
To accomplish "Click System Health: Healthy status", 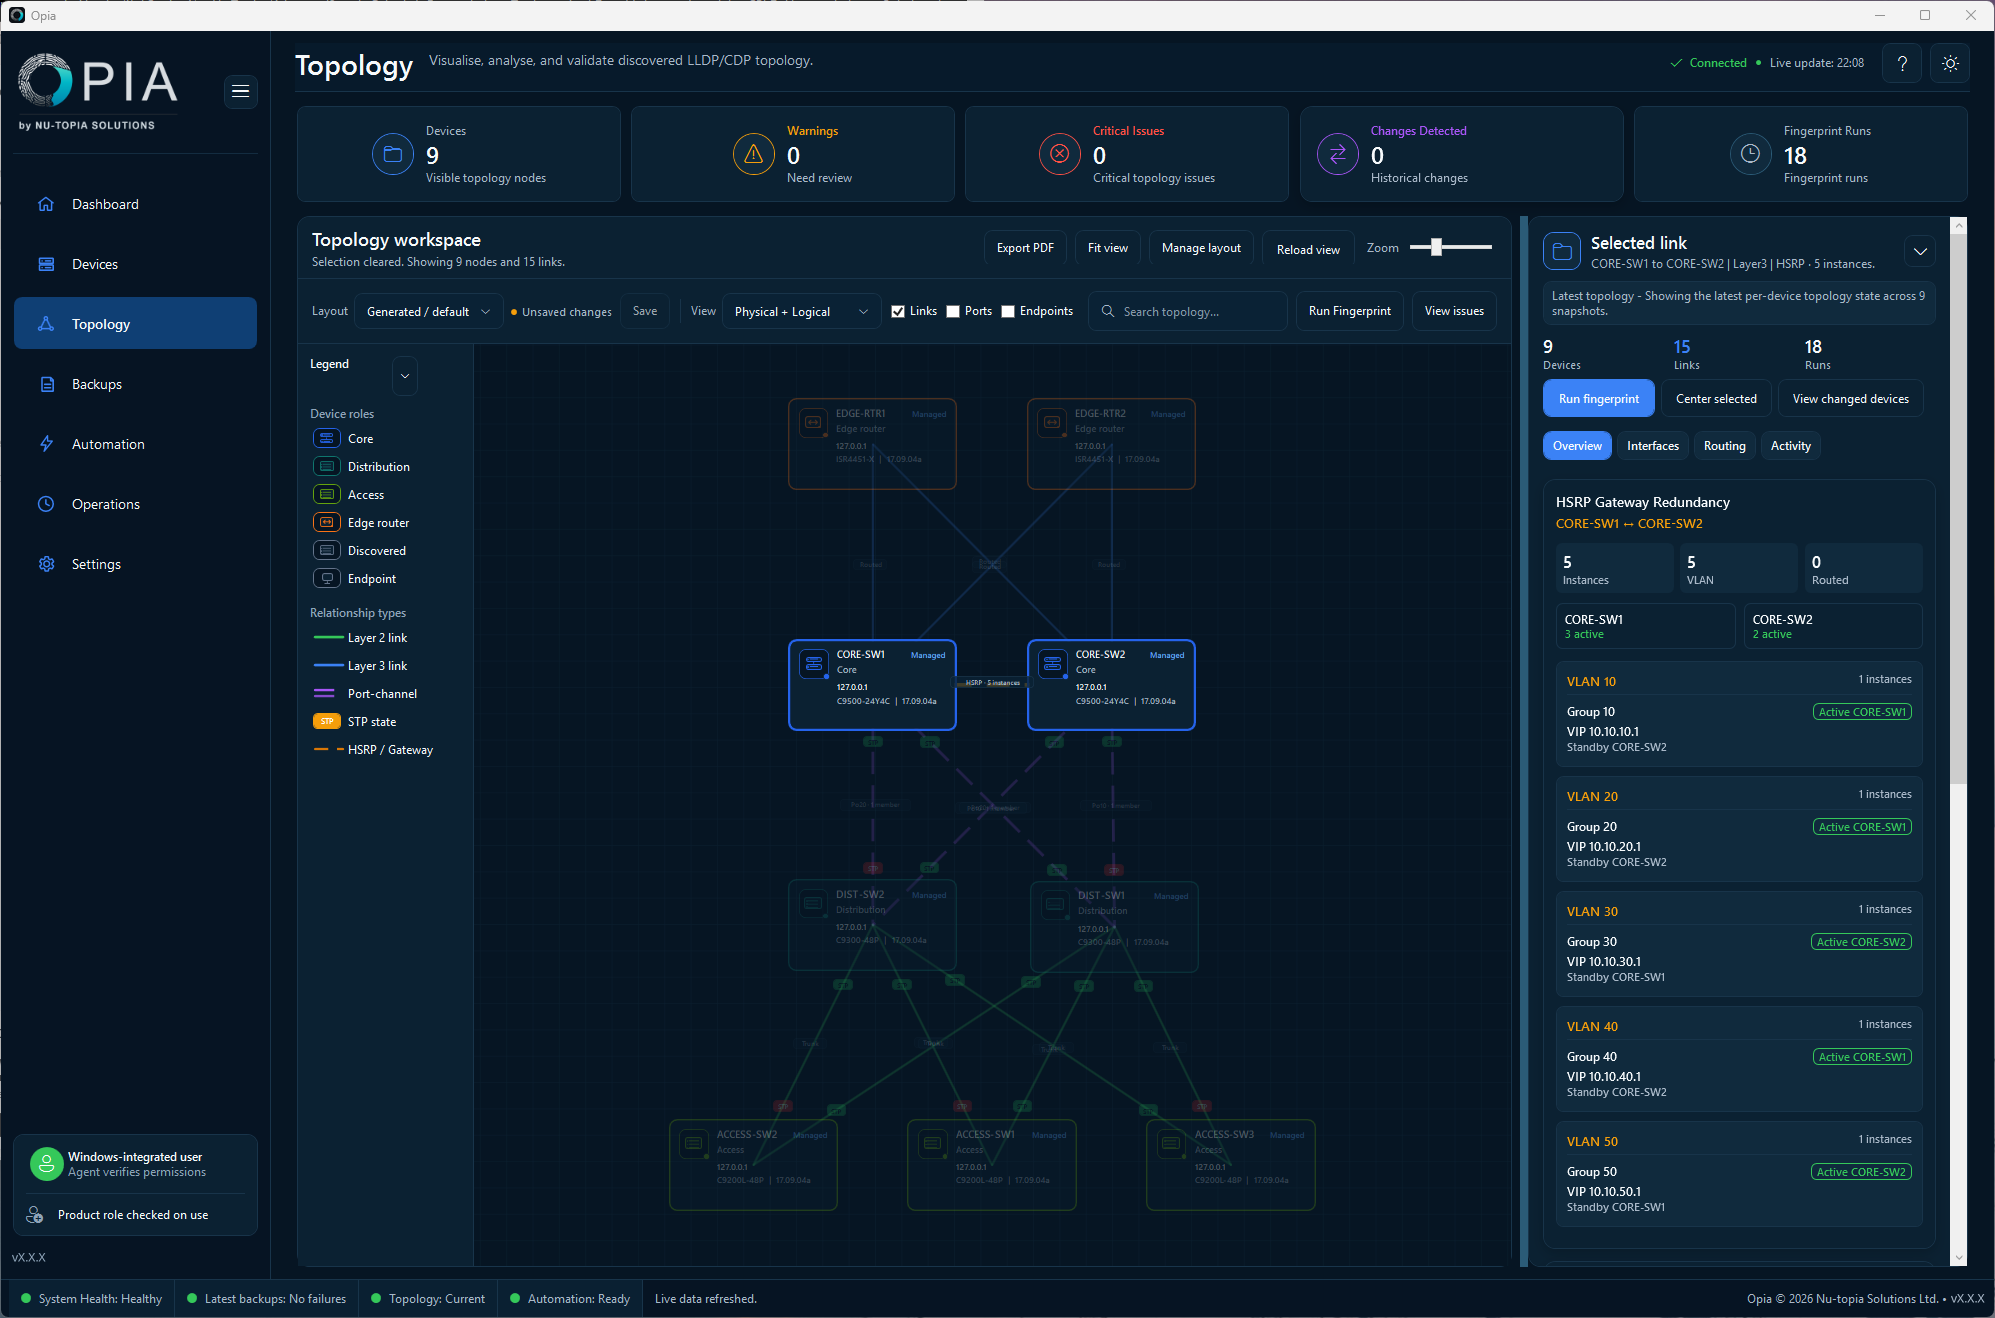I will [91, 1299].
